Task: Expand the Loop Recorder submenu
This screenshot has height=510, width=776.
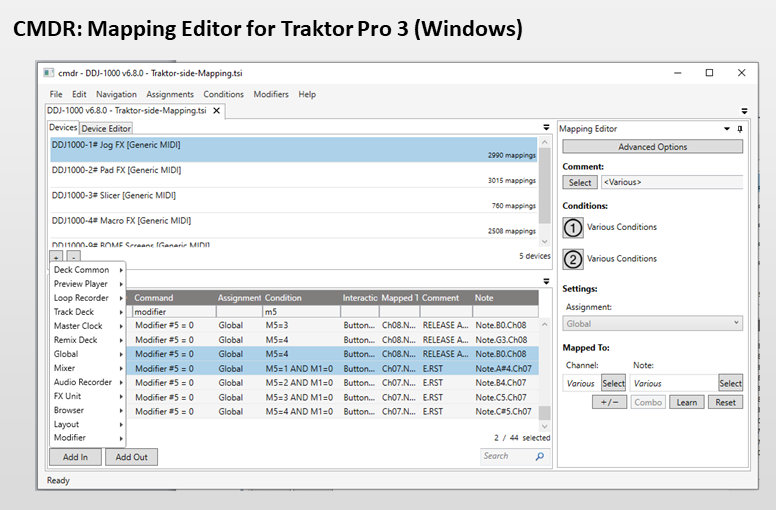Action: pos(88,298)
